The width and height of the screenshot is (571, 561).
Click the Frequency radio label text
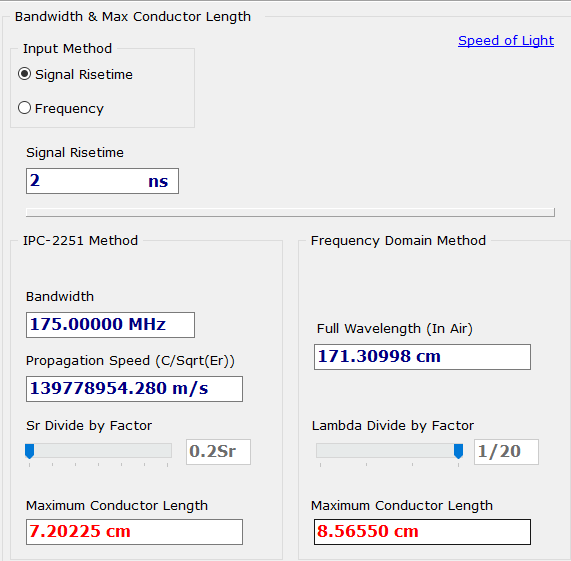click(69, 108)
